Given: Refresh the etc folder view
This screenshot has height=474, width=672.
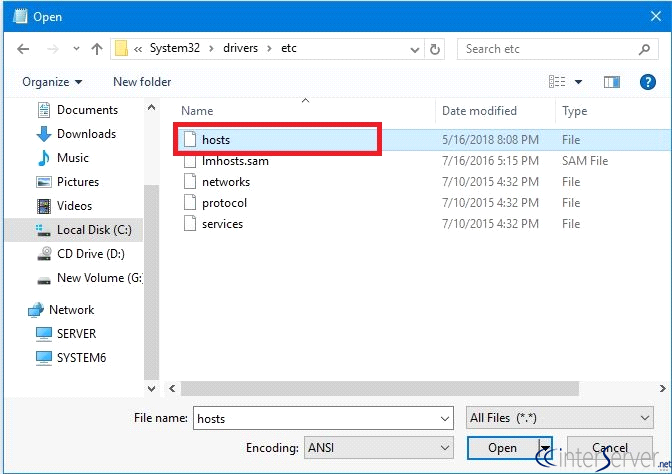Looking at the screenshot, I should click(435, 49).
